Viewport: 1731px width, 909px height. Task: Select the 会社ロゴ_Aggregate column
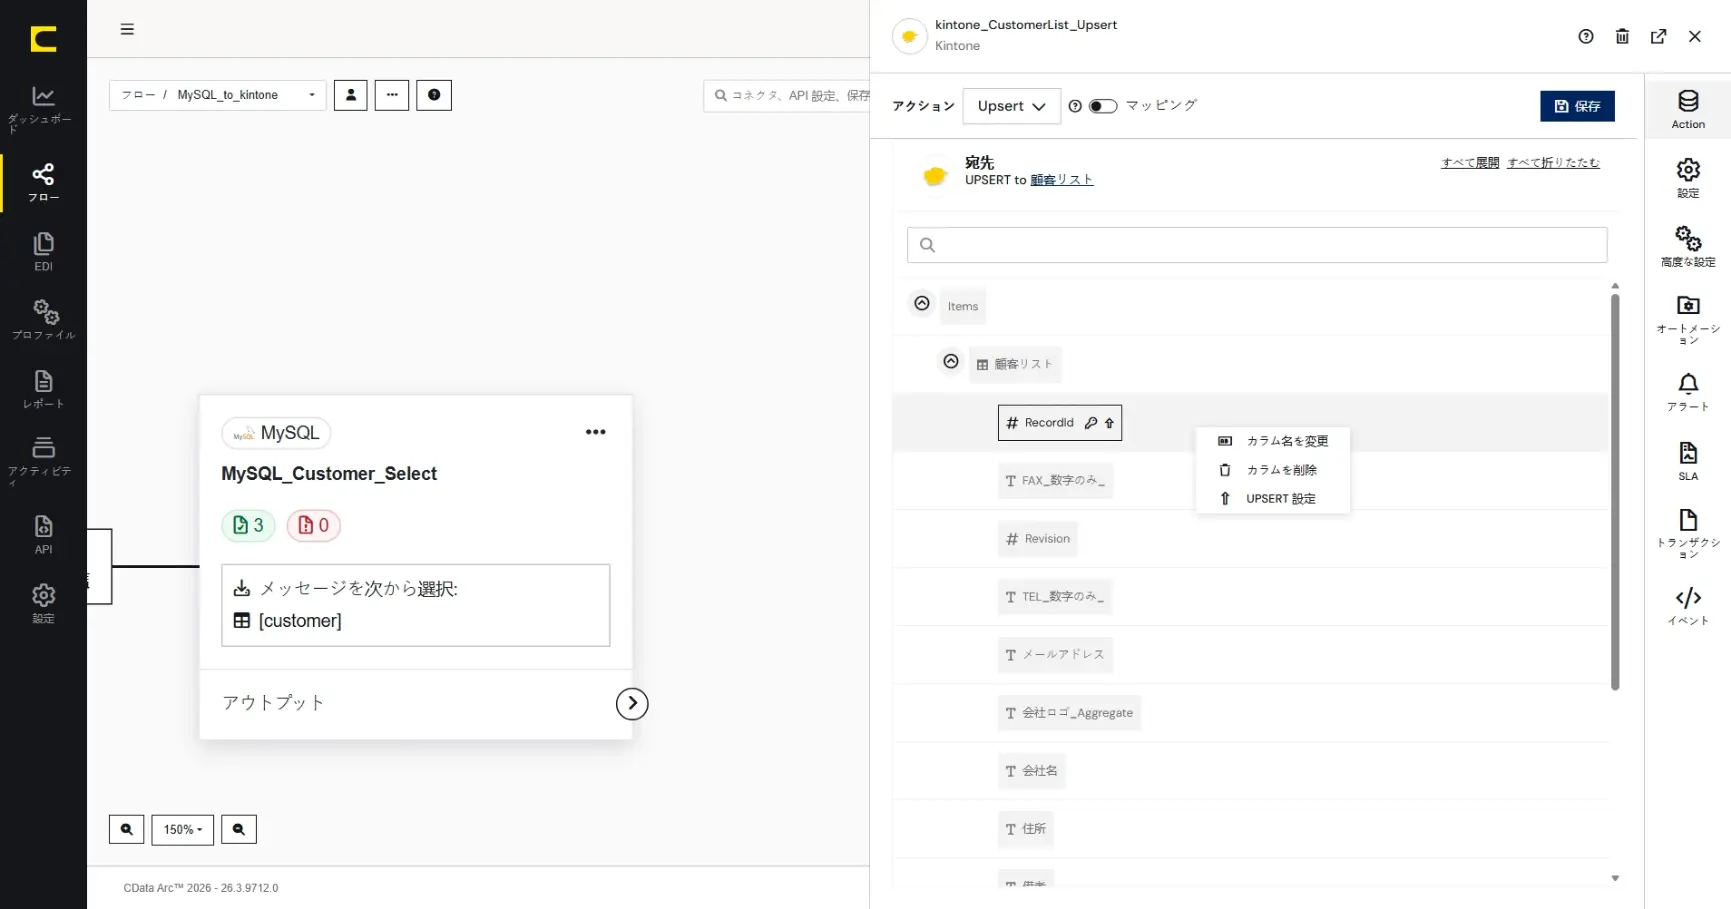[x=1069, y=713]
